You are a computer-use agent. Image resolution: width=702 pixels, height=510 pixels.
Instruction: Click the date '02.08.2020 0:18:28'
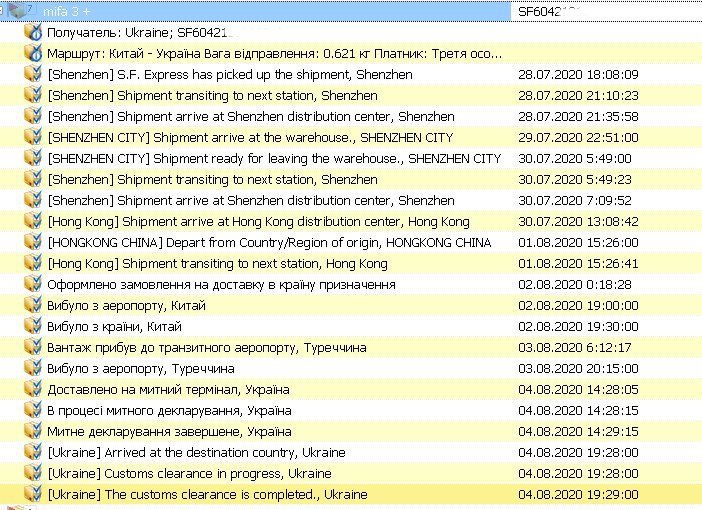pyautogui.click(x=575, y=285)
